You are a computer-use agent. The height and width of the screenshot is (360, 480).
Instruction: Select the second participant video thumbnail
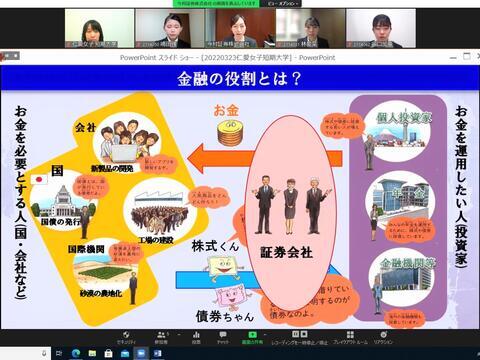pos(170,29)
